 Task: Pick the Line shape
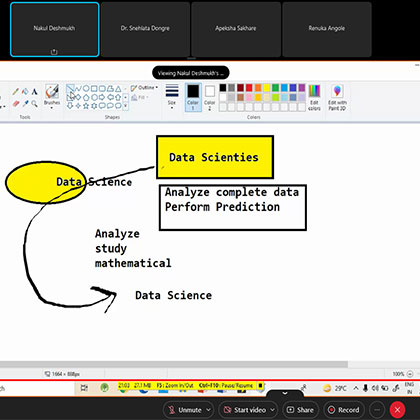[x=70, y=88]
